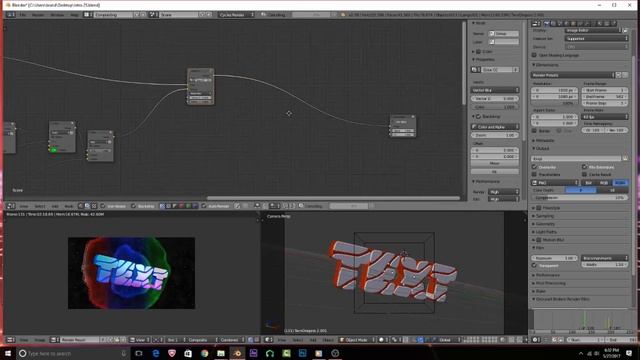640x360 pixels.
Task: Open Blender from the Windows taskbar
Action: click(x=237, y=353)
